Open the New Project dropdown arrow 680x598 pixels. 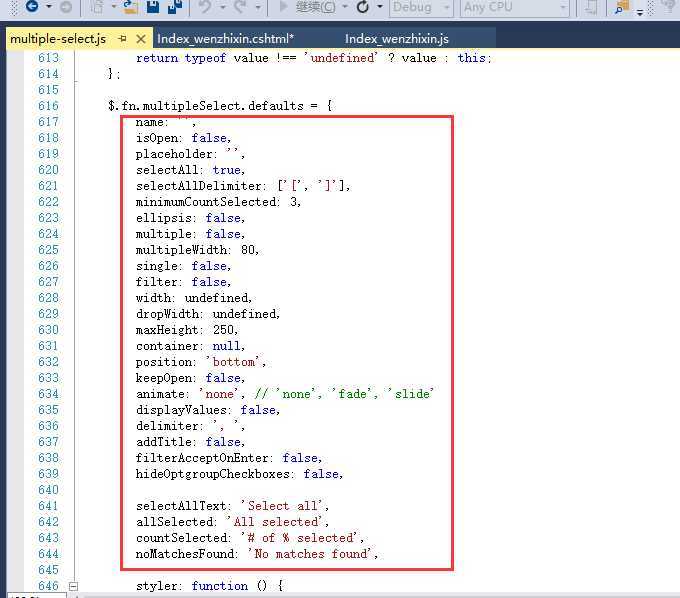click(x=114, y=7)
